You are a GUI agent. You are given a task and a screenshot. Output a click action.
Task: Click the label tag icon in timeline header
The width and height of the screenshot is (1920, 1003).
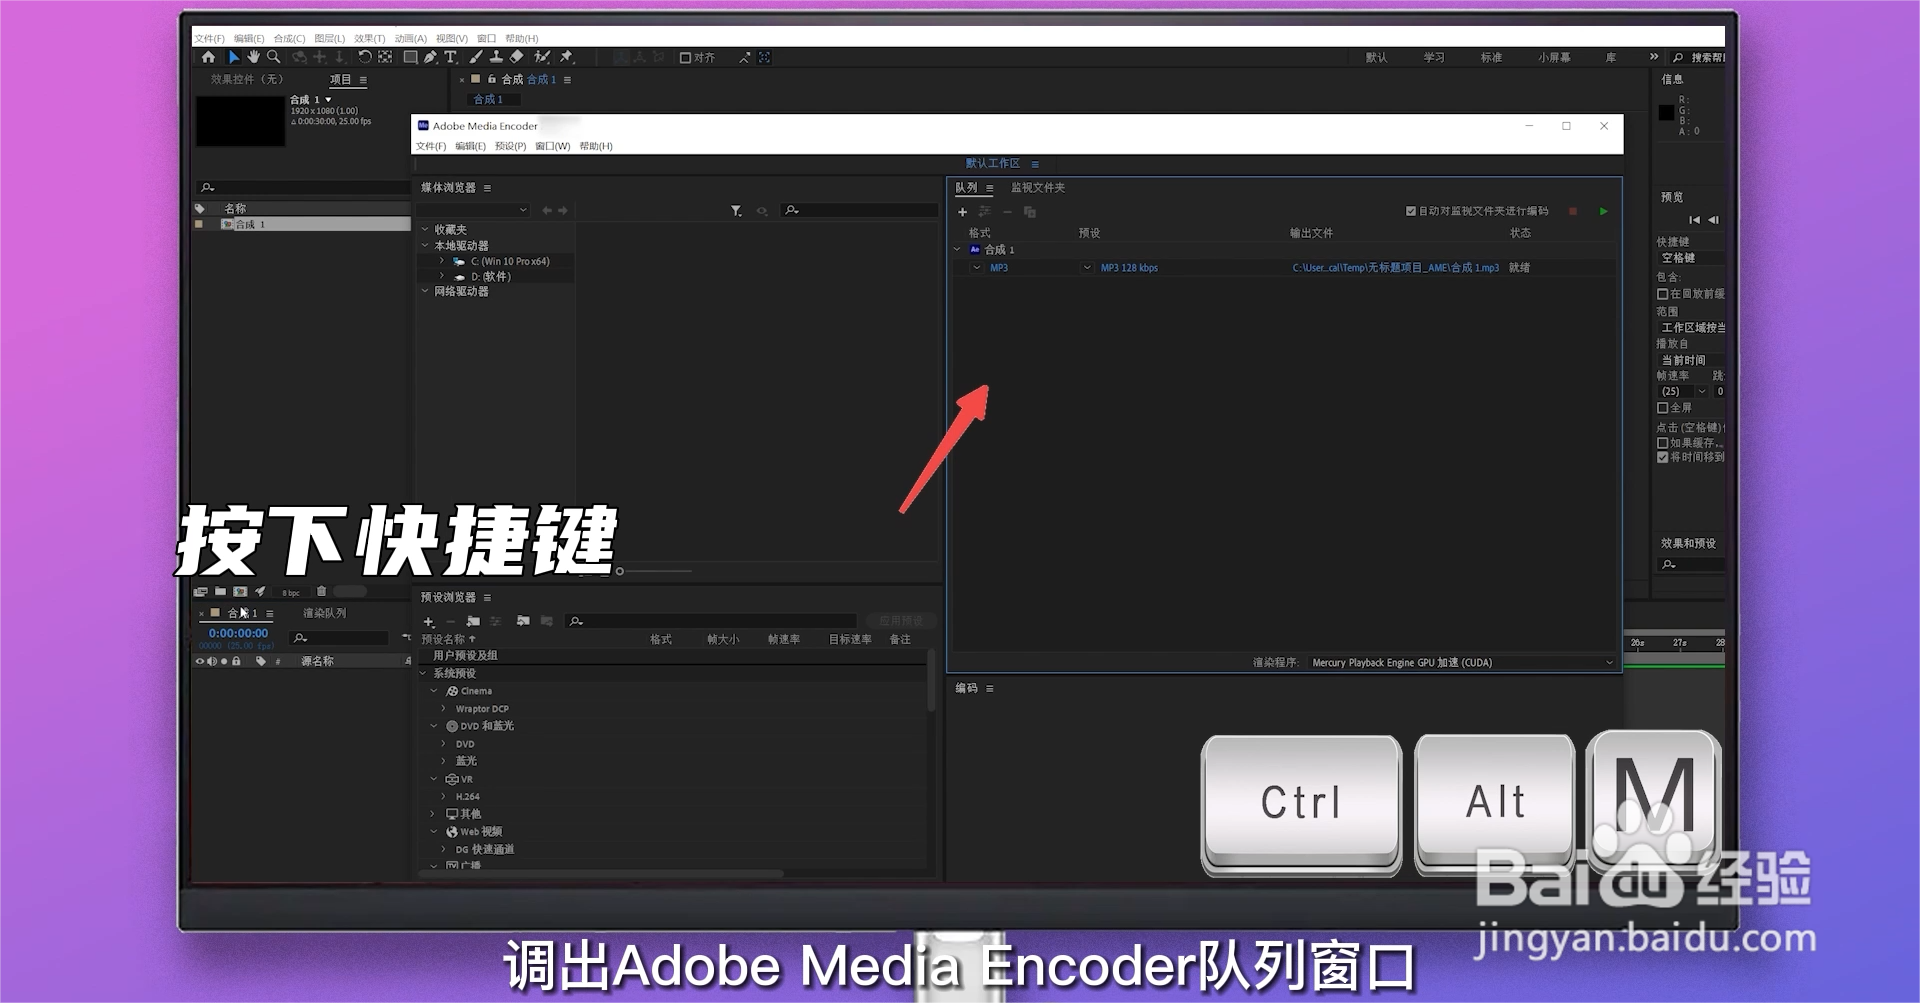tap(261, 661)
